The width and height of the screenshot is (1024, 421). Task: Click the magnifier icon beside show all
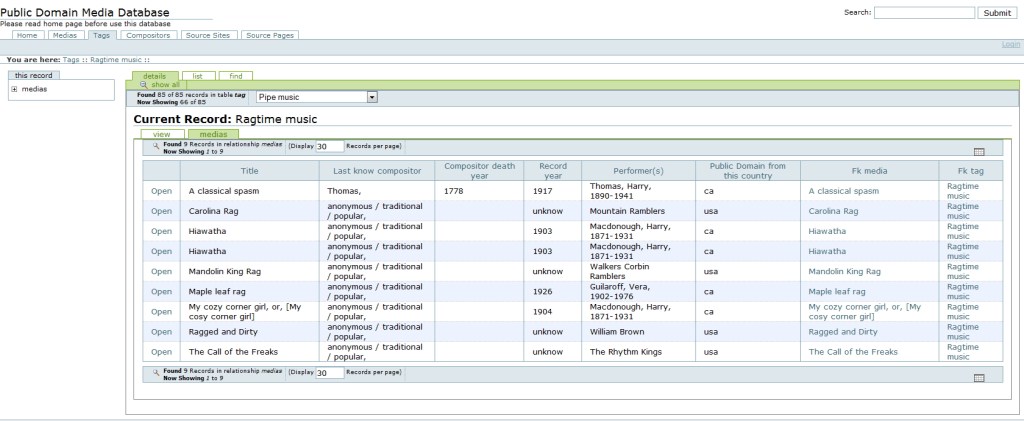tap(144, 85)
